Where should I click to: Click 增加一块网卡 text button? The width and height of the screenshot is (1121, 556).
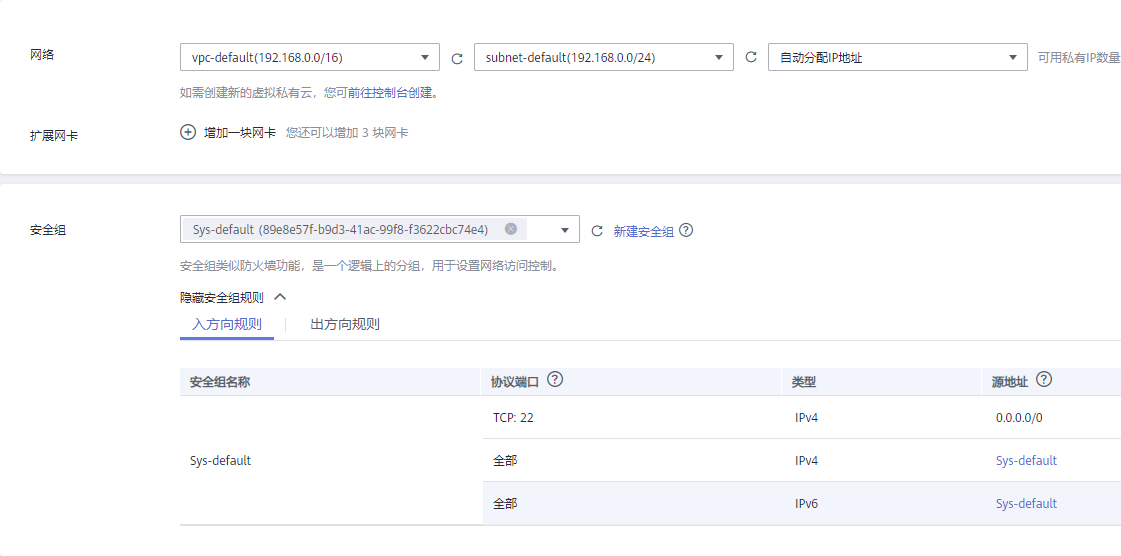(239, 133)
